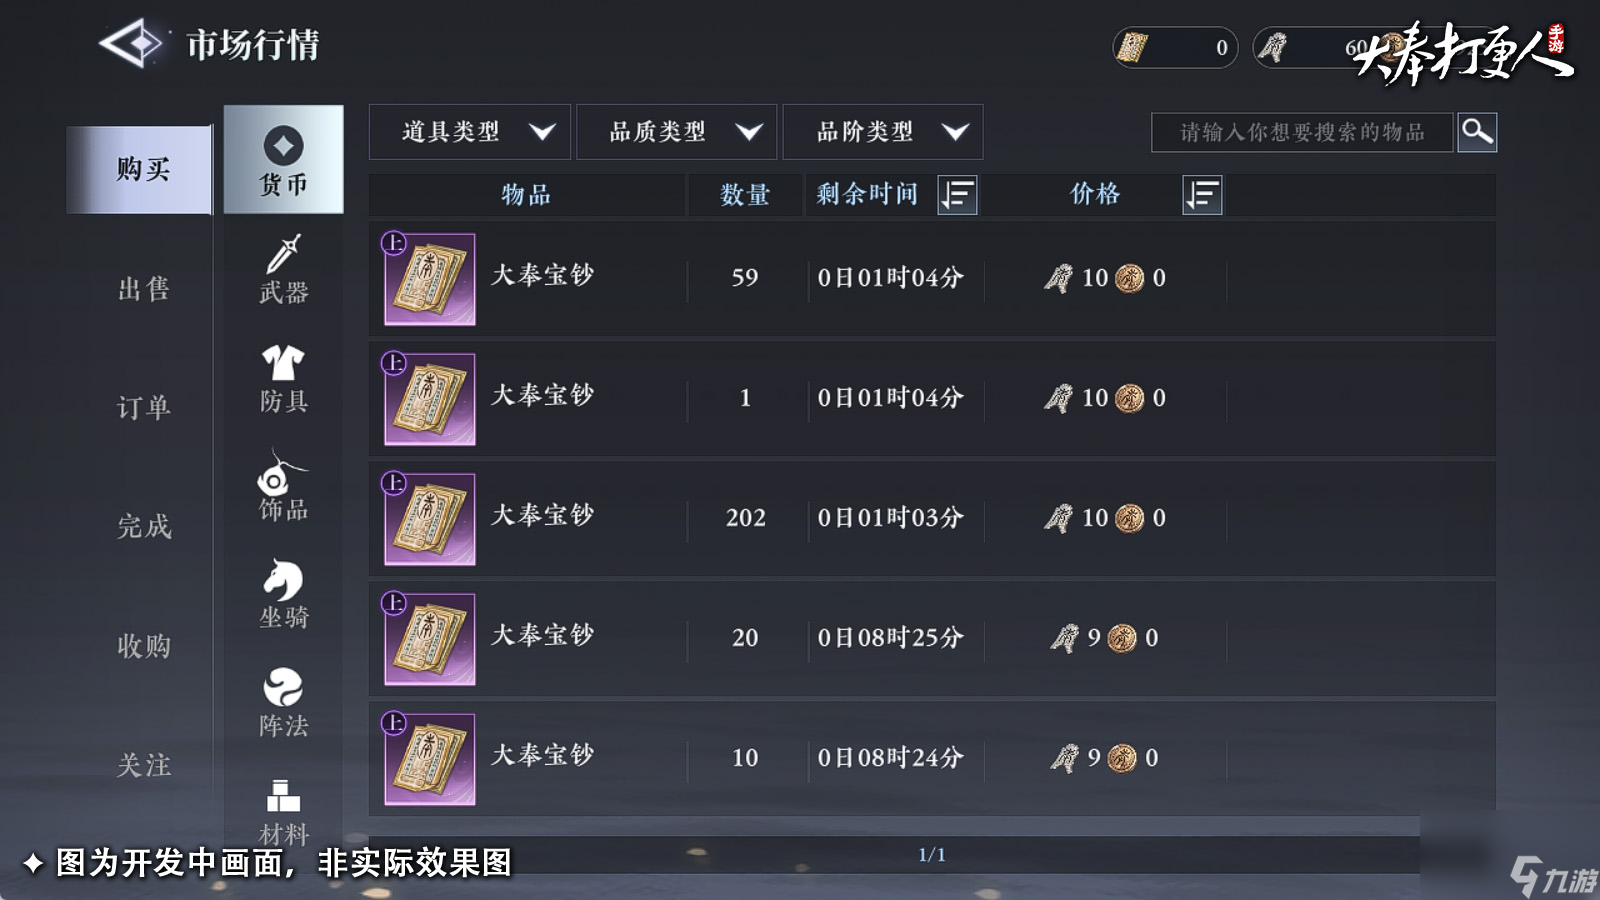Click the back arrow beside 市场行情

coord(131,43)
